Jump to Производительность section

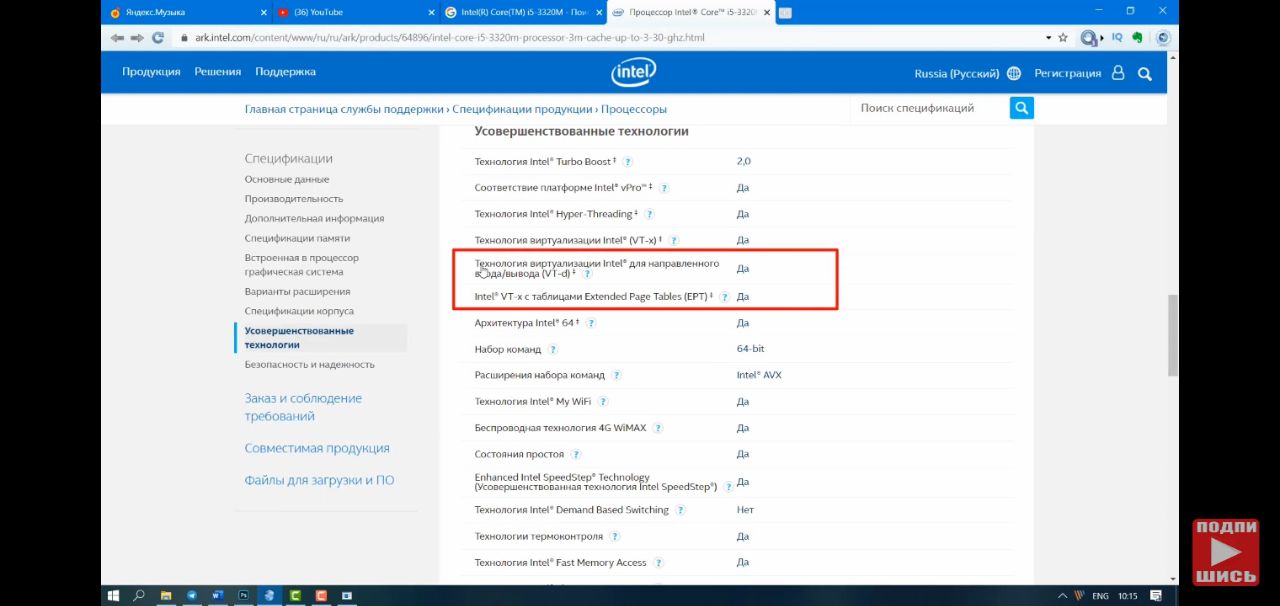294,199
